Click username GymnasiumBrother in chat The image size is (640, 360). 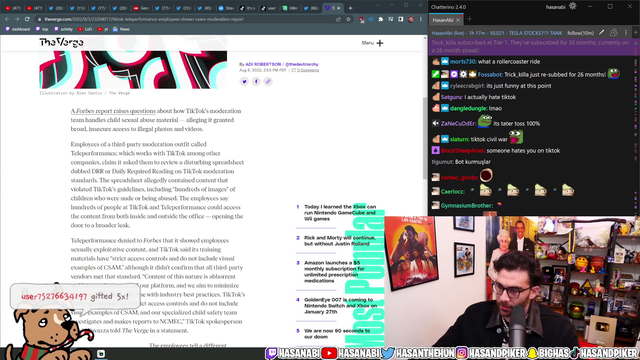[x=467, y=206]
